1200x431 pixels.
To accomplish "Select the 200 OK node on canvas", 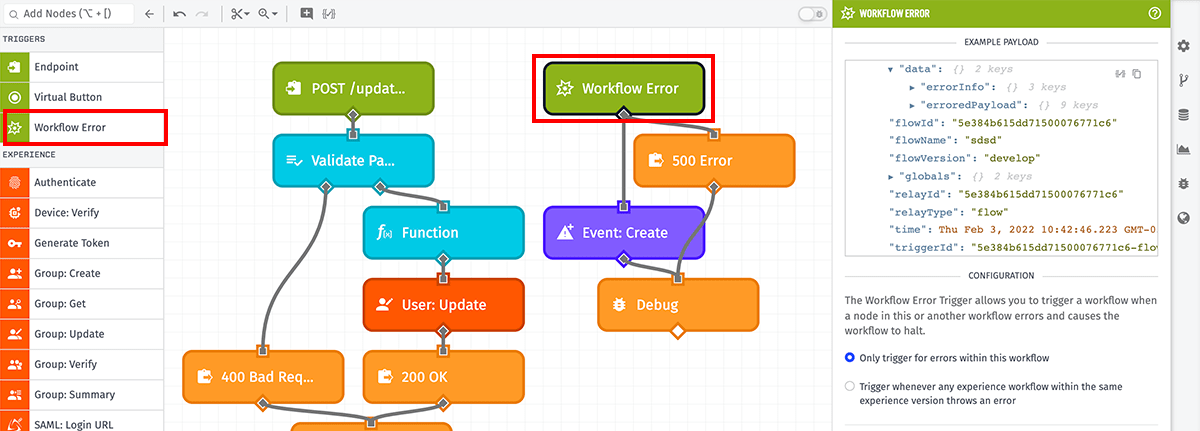I will (443, 376).
